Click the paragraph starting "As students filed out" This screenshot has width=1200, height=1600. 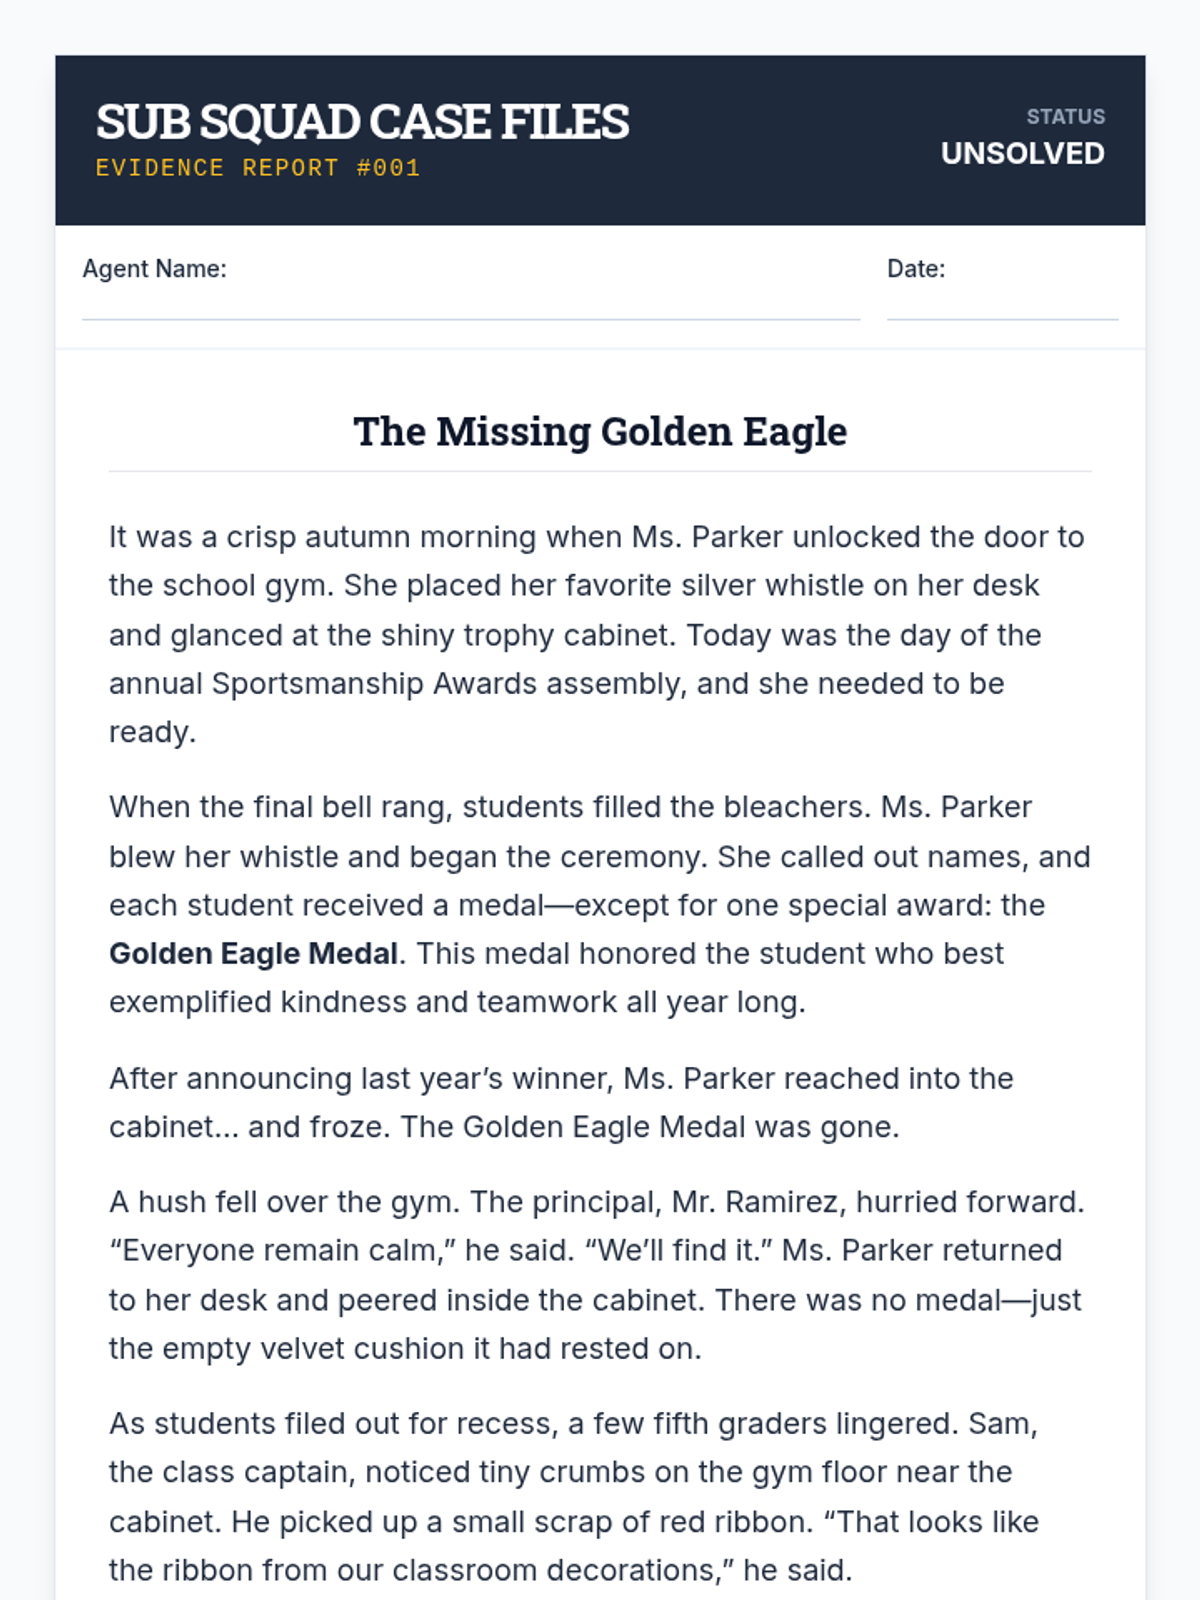tap(574, 1497)
